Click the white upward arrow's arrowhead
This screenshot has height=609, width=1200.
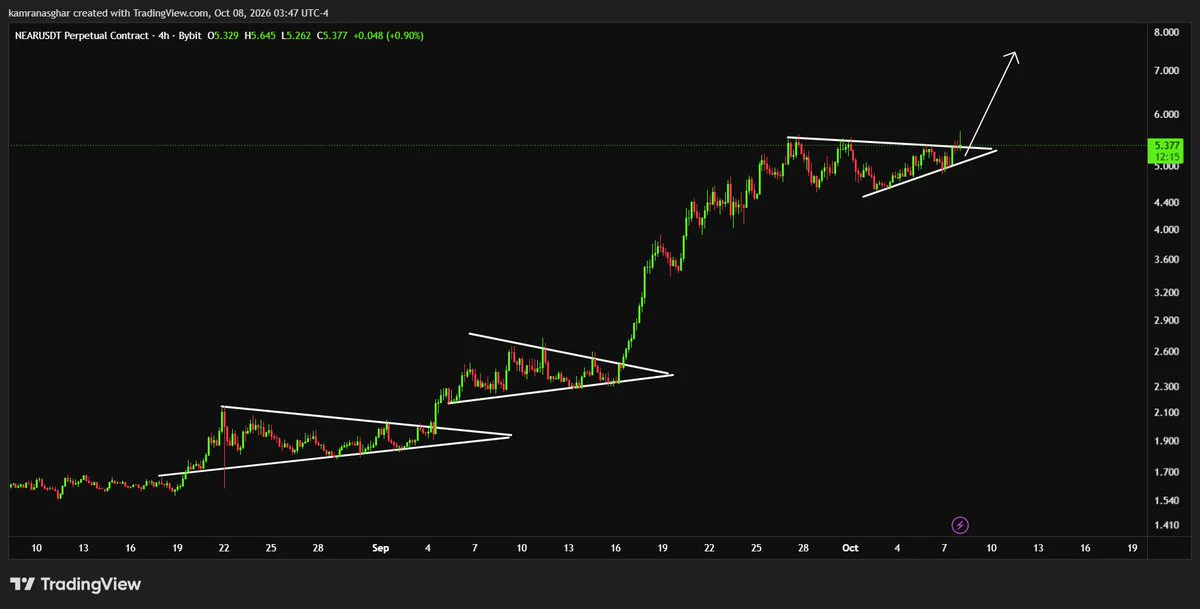tap(1012, 57)
